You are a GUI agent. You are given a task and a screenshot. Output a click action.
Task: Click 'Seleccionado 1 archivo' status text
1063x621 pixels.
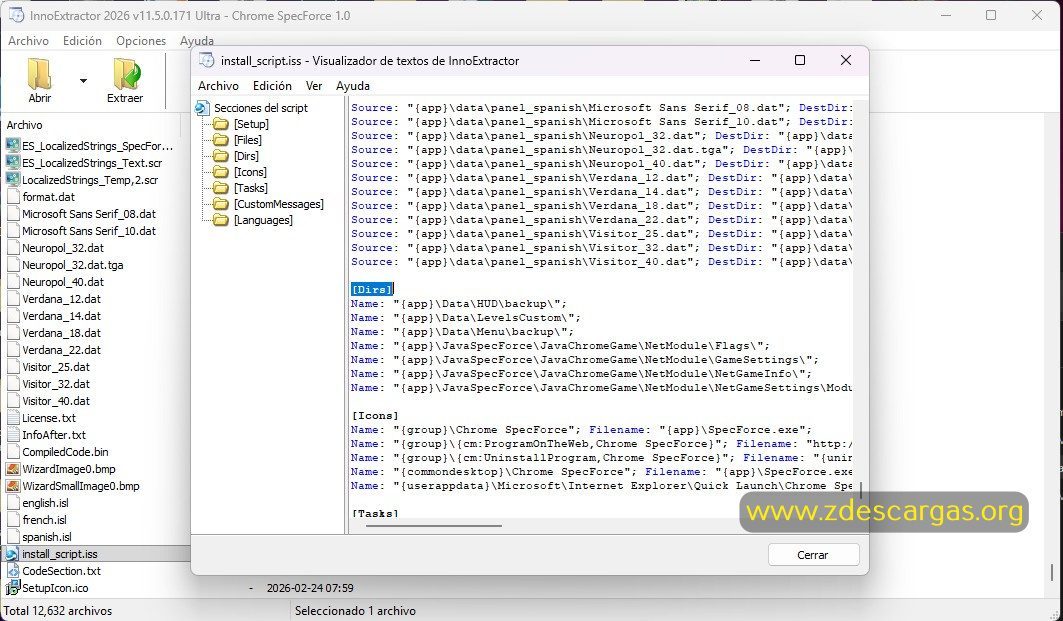tap(355, 611)
